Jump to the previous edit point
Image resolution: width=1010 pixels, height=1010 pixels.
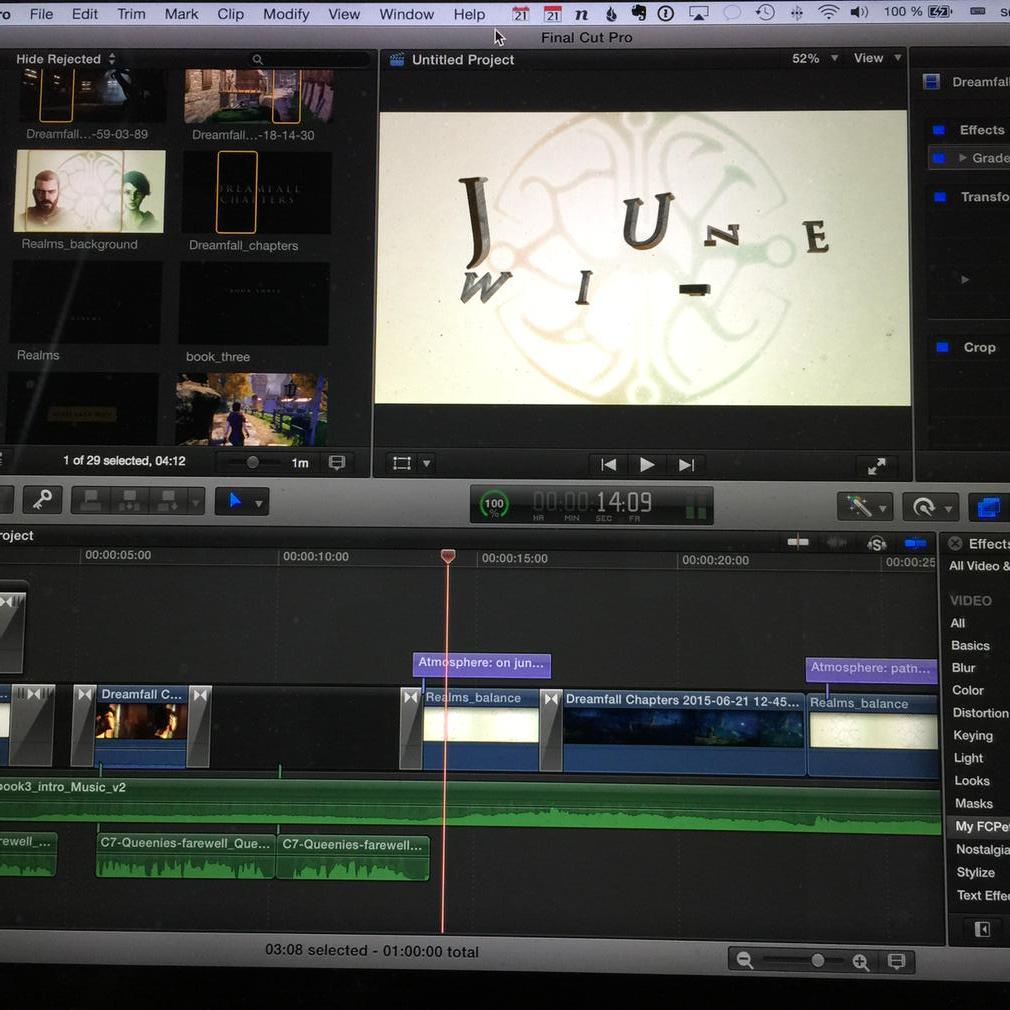(x=609, y=464)
